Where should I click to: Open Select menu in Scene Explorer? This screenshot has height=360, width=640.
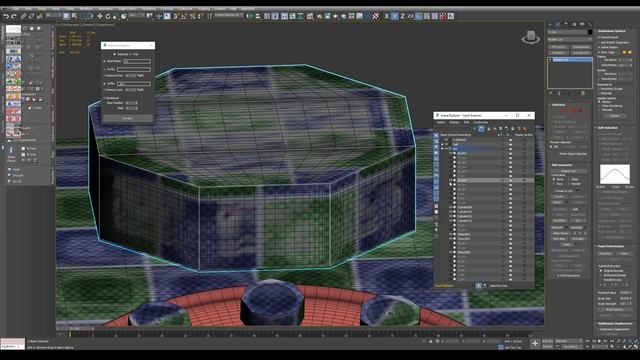click(441, 122)
